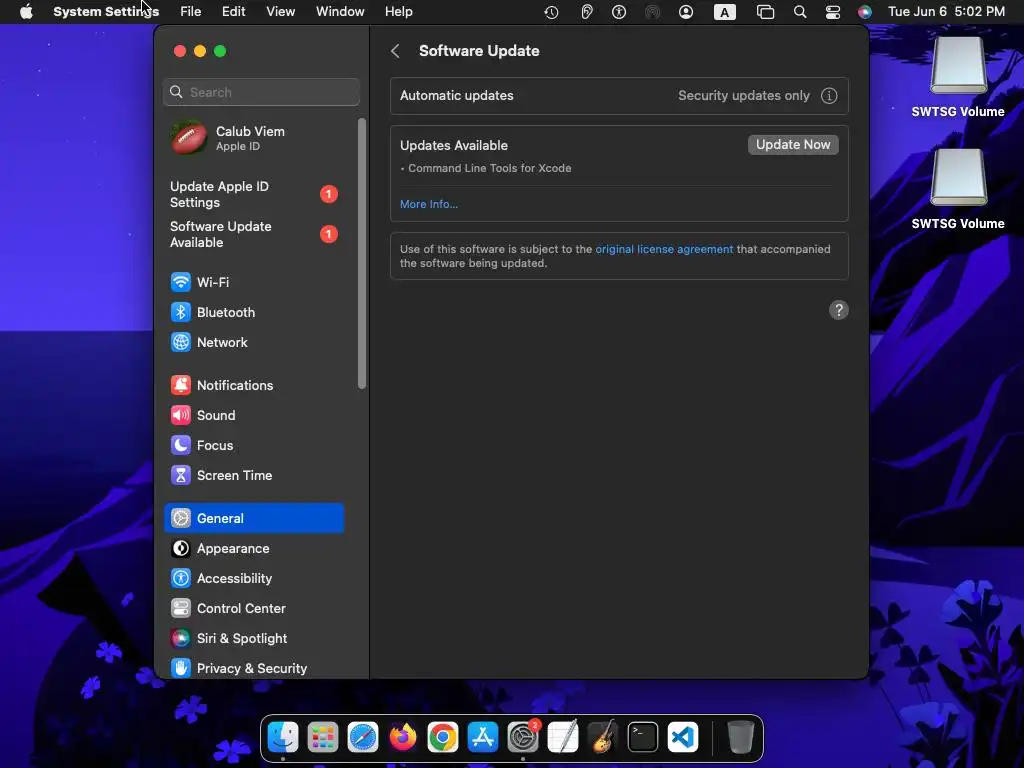
Task: Open Bluetooth settings in sidebar
Action: [253, 312]
